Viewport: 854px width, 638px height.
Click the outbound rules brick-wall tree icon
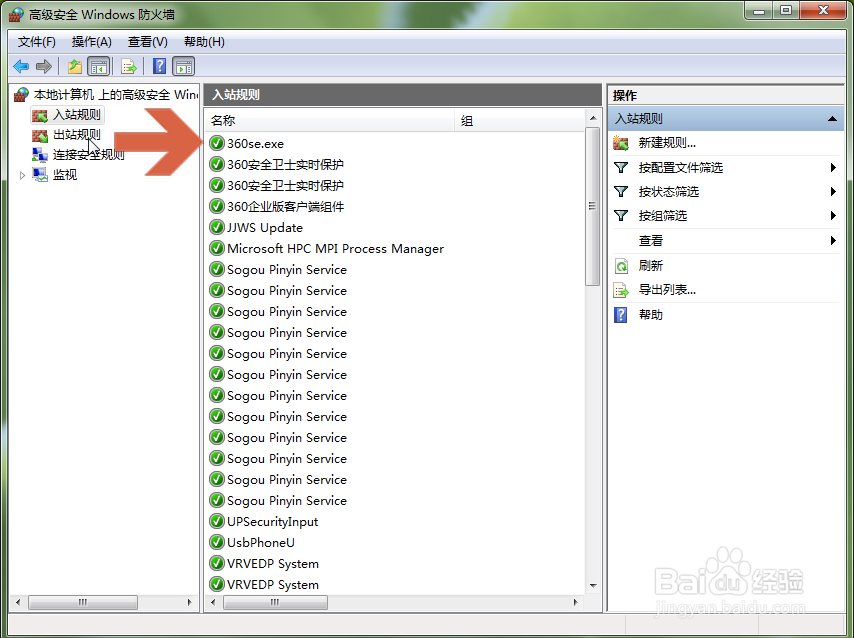pyautogui.click(x=40, y=136)
